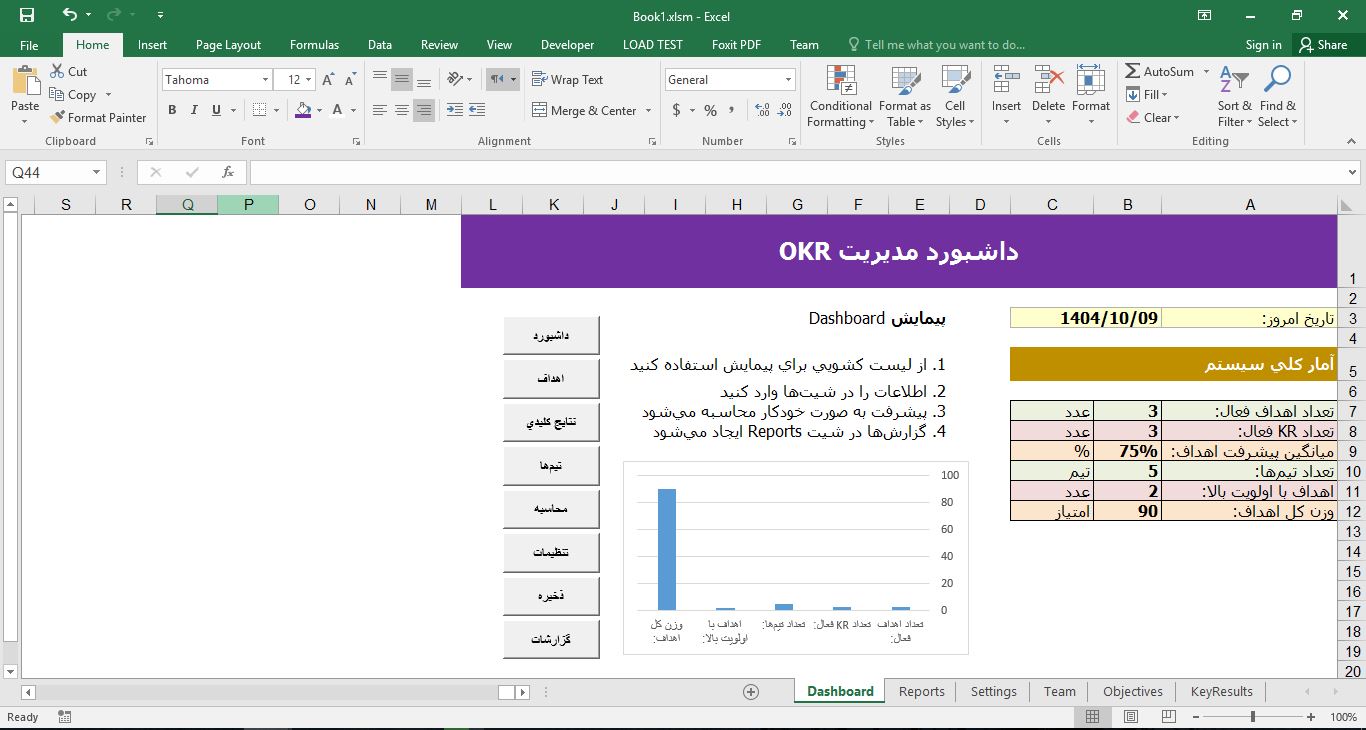Apply the AutoSum function
This screenshot has width=1366, height=730.
coord(1161,71)
